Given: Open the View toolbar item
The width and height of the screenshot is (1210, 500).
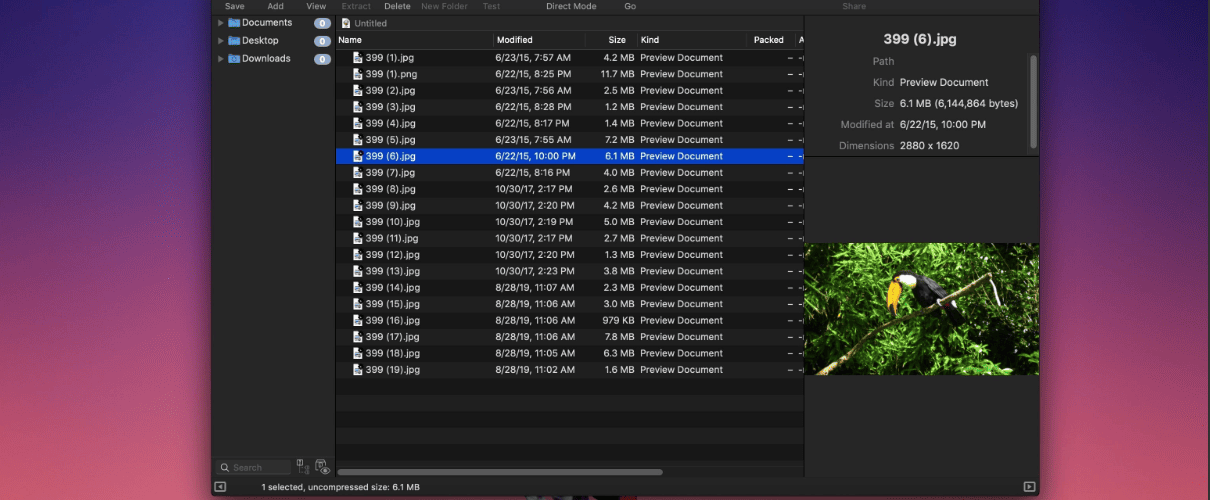Looking at the screenshot, I should pos(316,6).
